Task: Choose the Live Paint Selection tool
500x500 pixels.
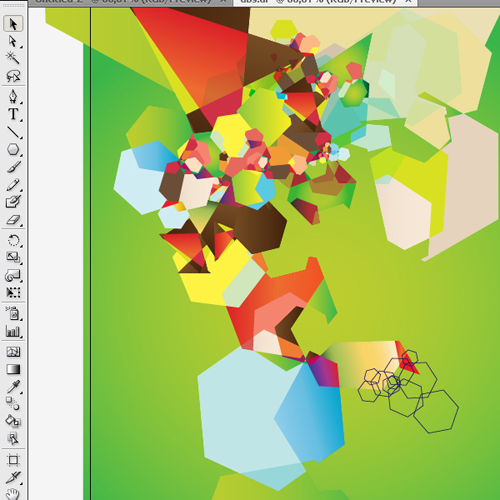Action: 13,438
